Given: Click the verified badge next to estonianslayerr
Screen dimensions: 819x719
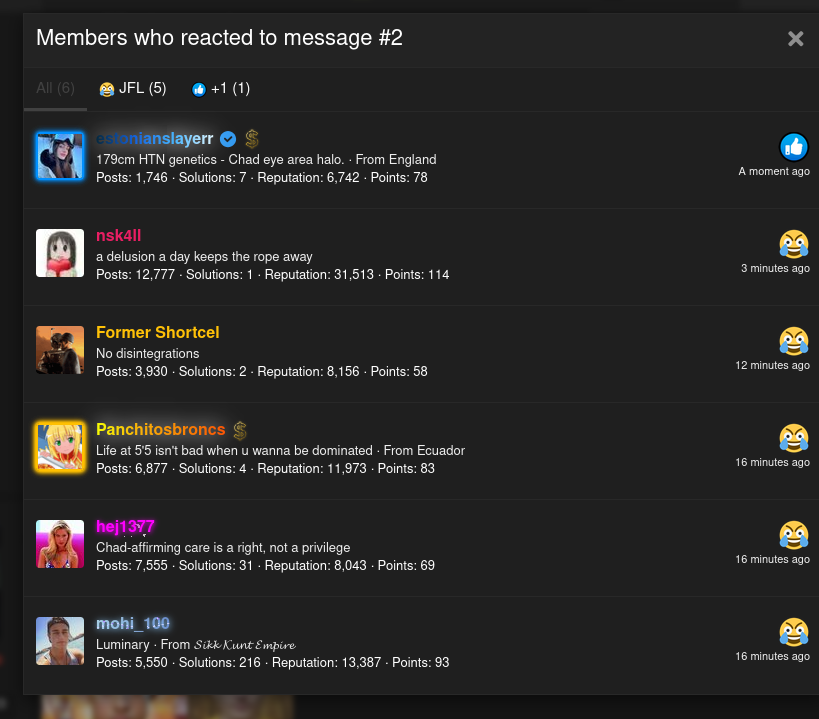Looking at the screenshot, I should click(x=228, y=139).
